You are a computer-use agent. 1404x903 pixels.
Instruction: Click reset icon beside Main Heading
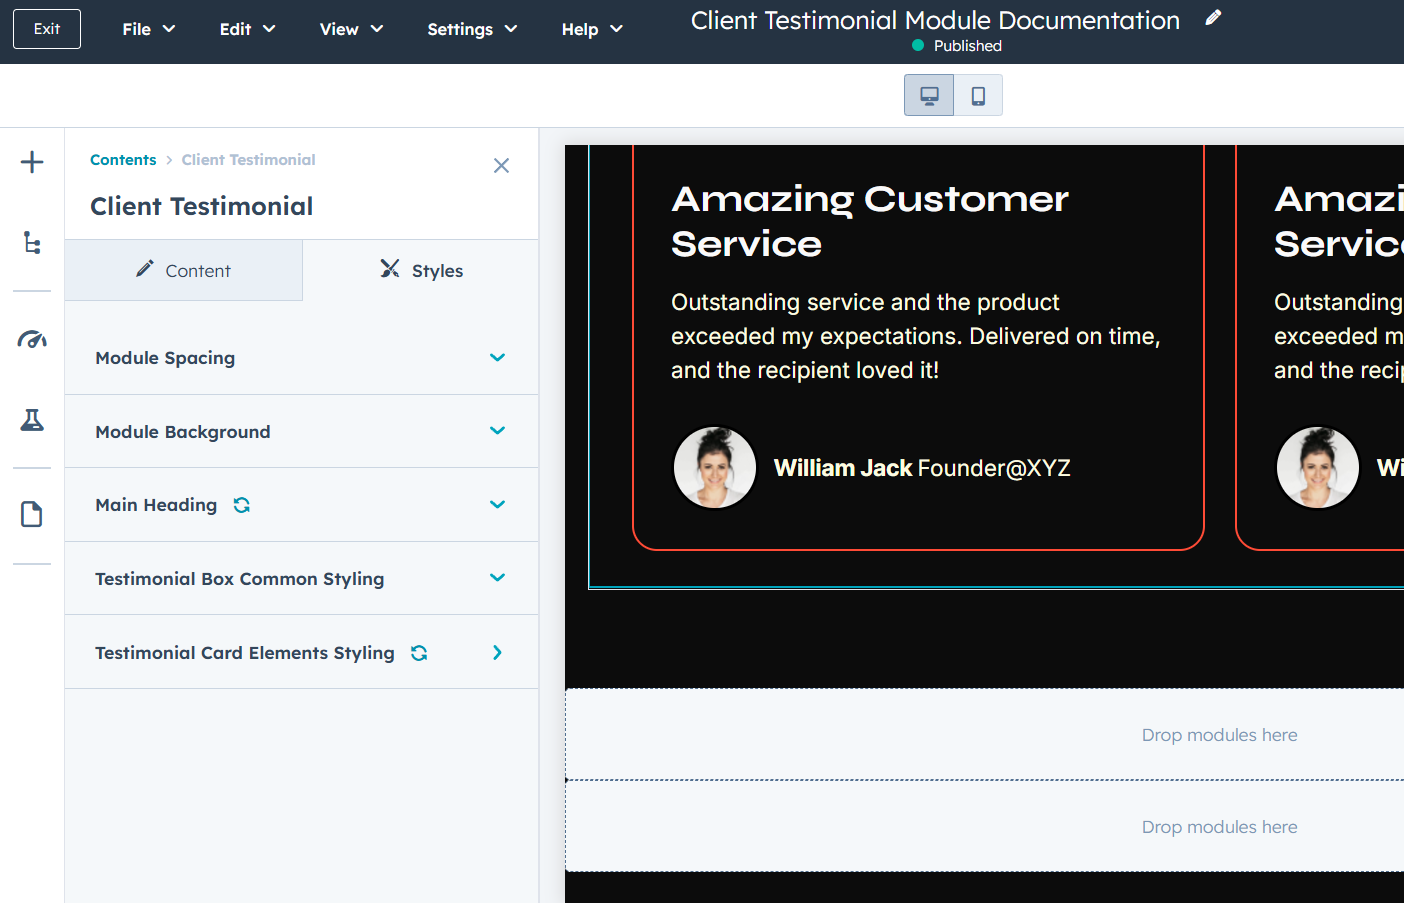(x=242, y=505)
